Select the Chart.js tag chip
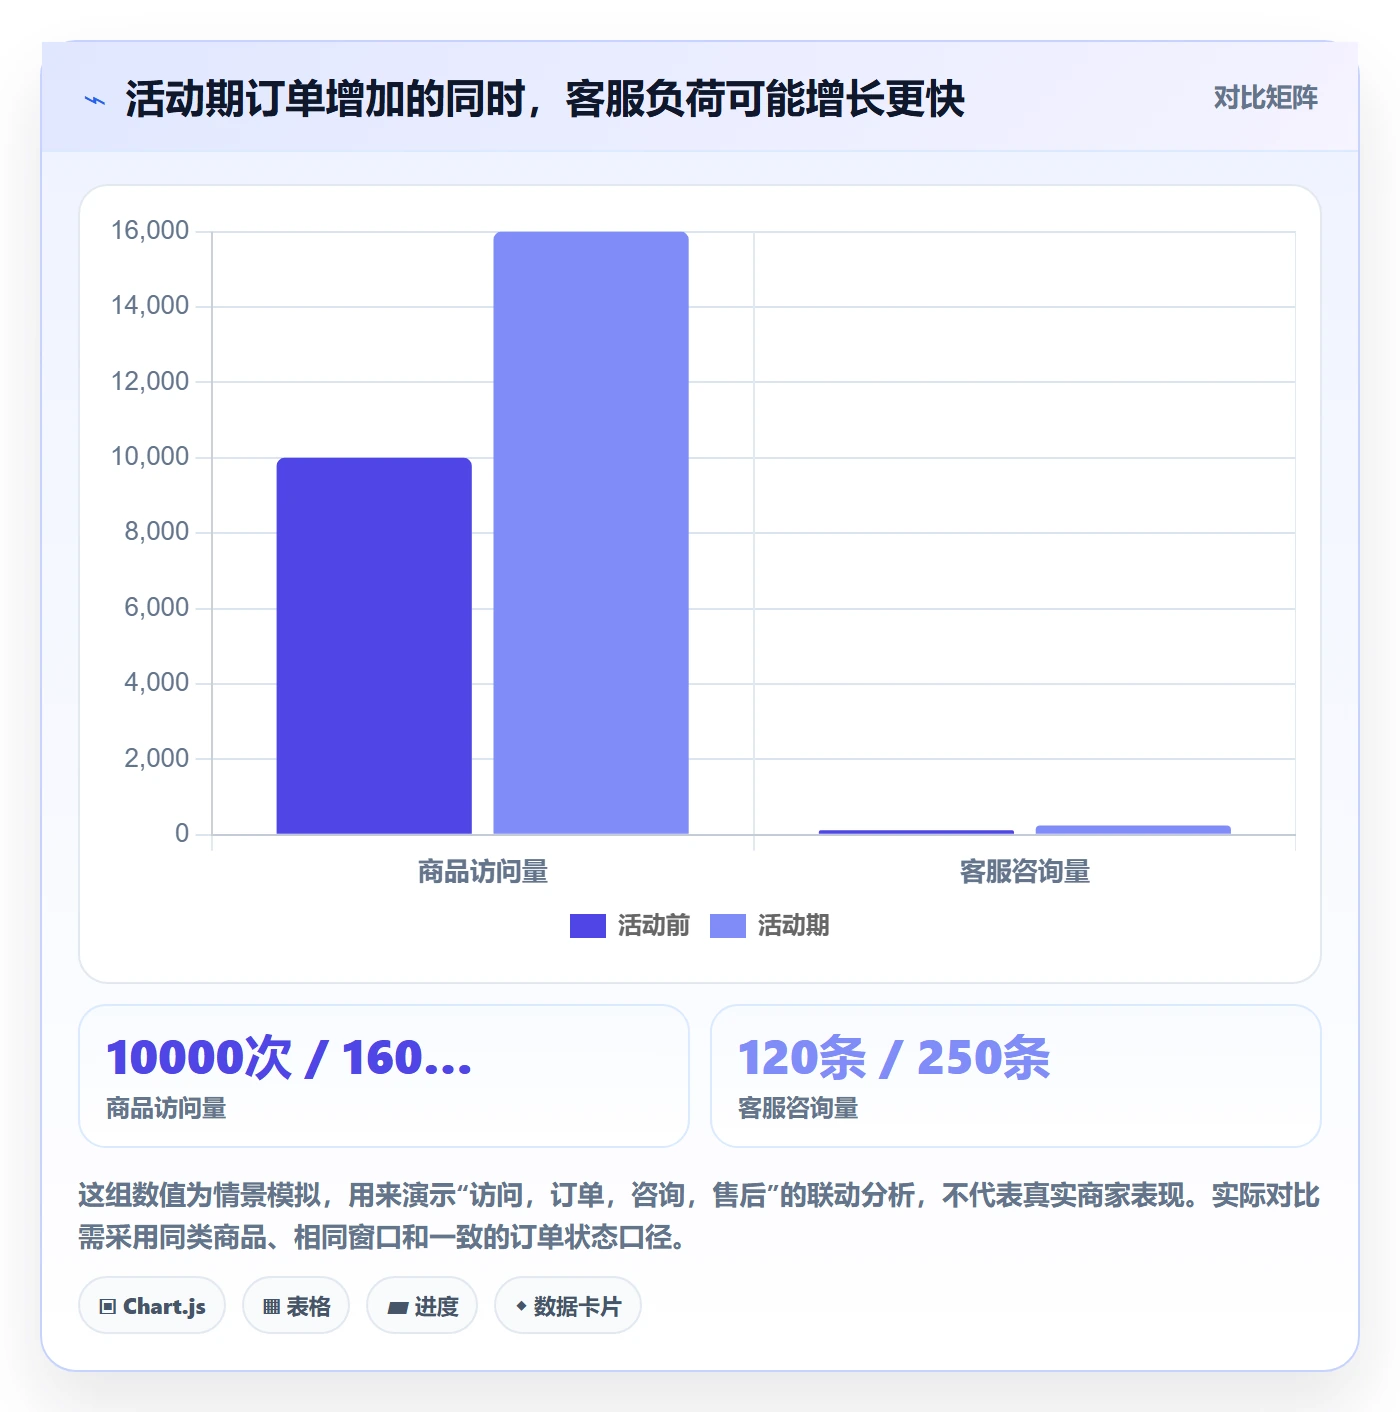Screen dimensions: 1400x1412 coord(152,1306)
